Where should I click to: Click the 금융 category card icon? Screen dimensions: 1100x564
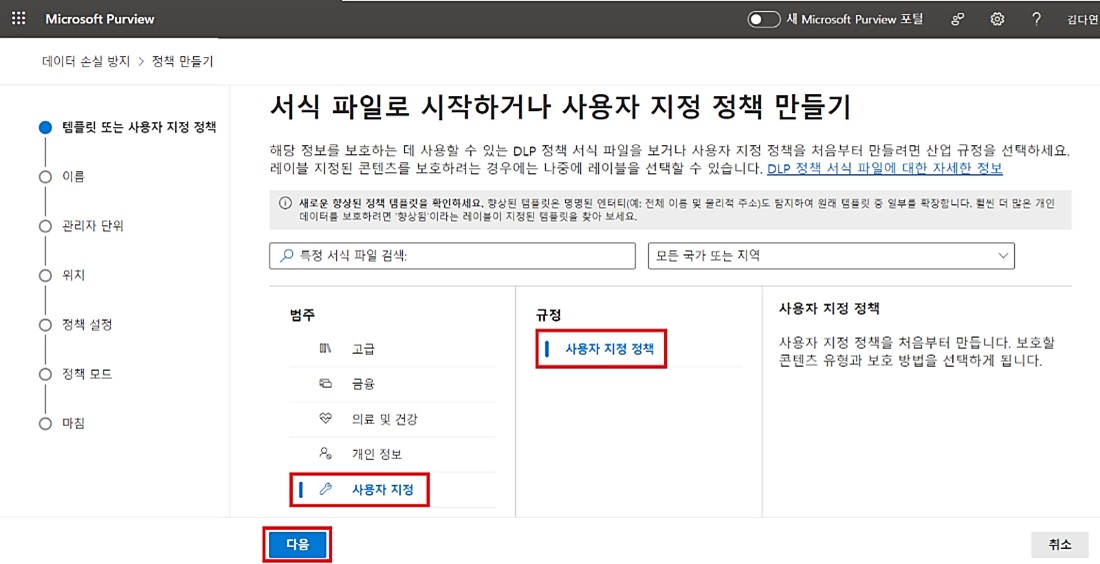325,383
